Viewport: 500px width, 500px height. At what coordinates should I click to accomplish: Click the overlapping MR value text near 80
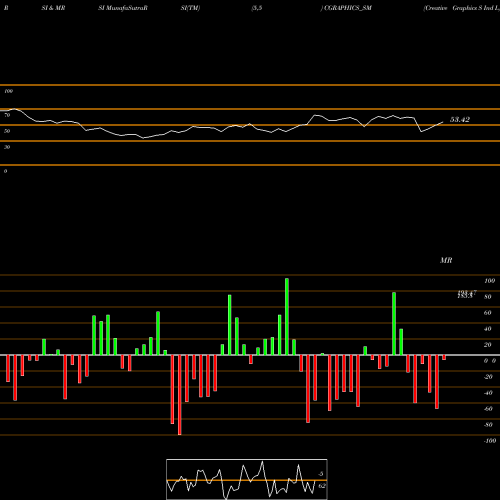coord(467,294)
